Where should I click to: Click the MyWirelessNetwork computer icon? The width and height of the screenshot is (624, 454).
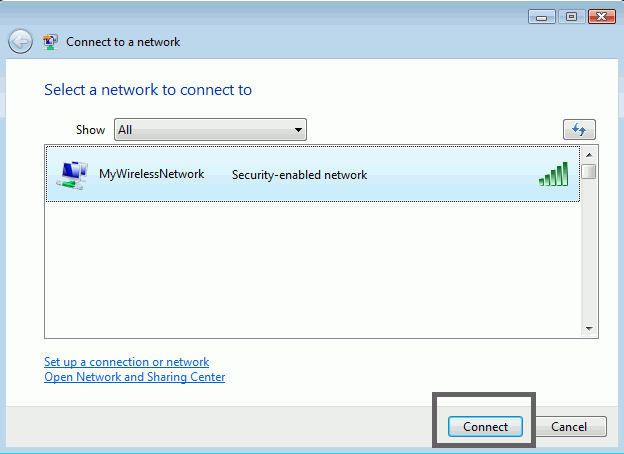72,175
